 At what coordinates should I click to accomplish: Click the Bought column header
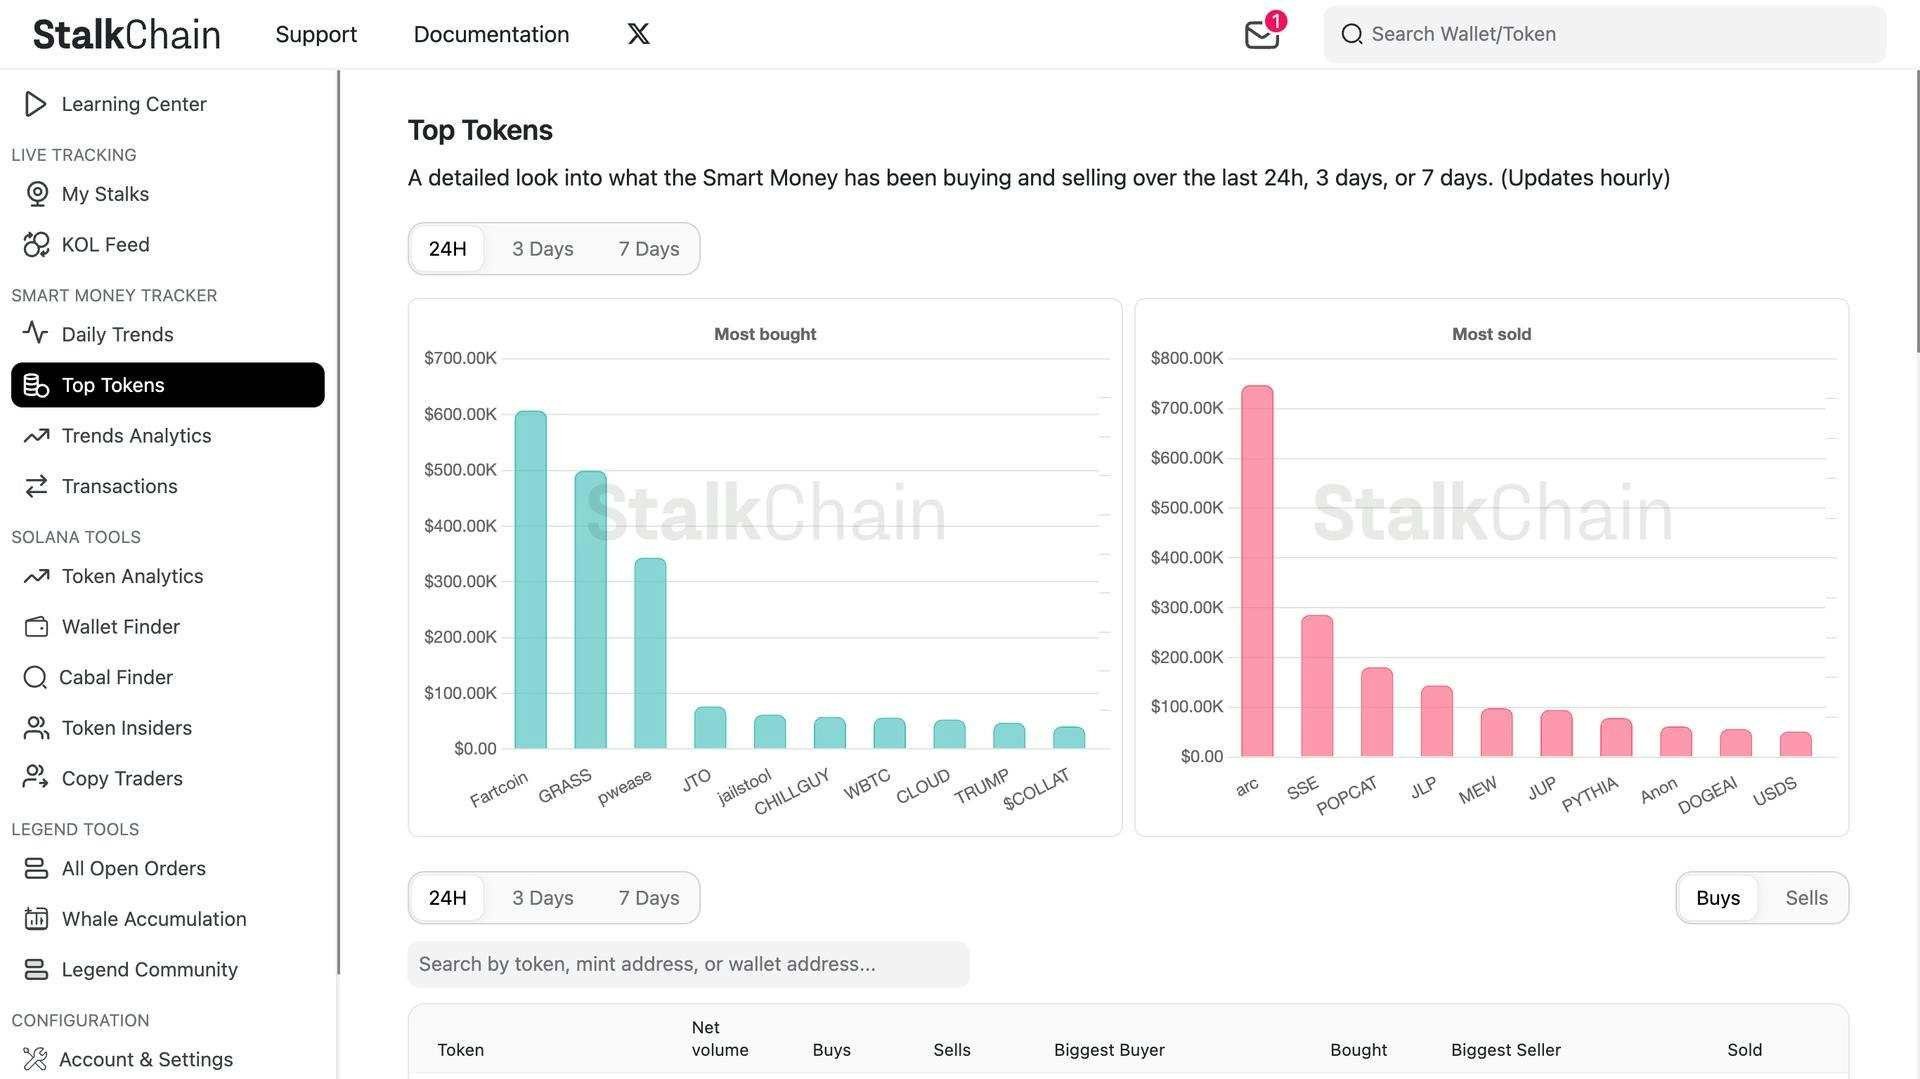1358,1050
